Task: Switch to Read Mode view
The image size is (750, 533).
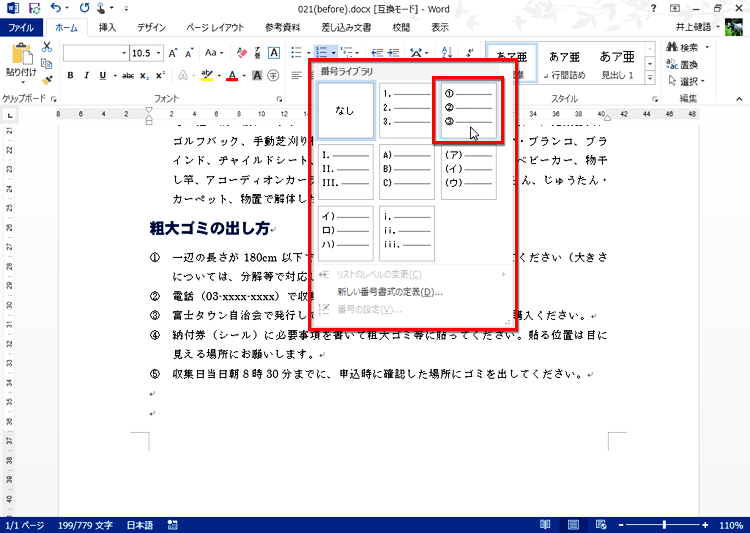Action: point(545,525)
